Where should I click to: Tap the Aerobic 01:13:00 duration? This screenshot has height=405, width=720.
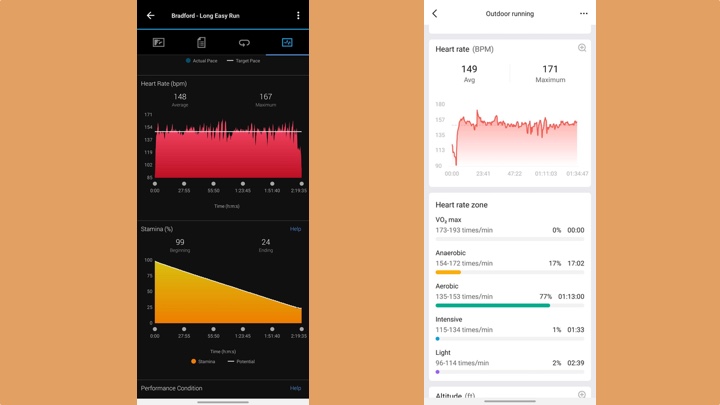coord(571,296)
